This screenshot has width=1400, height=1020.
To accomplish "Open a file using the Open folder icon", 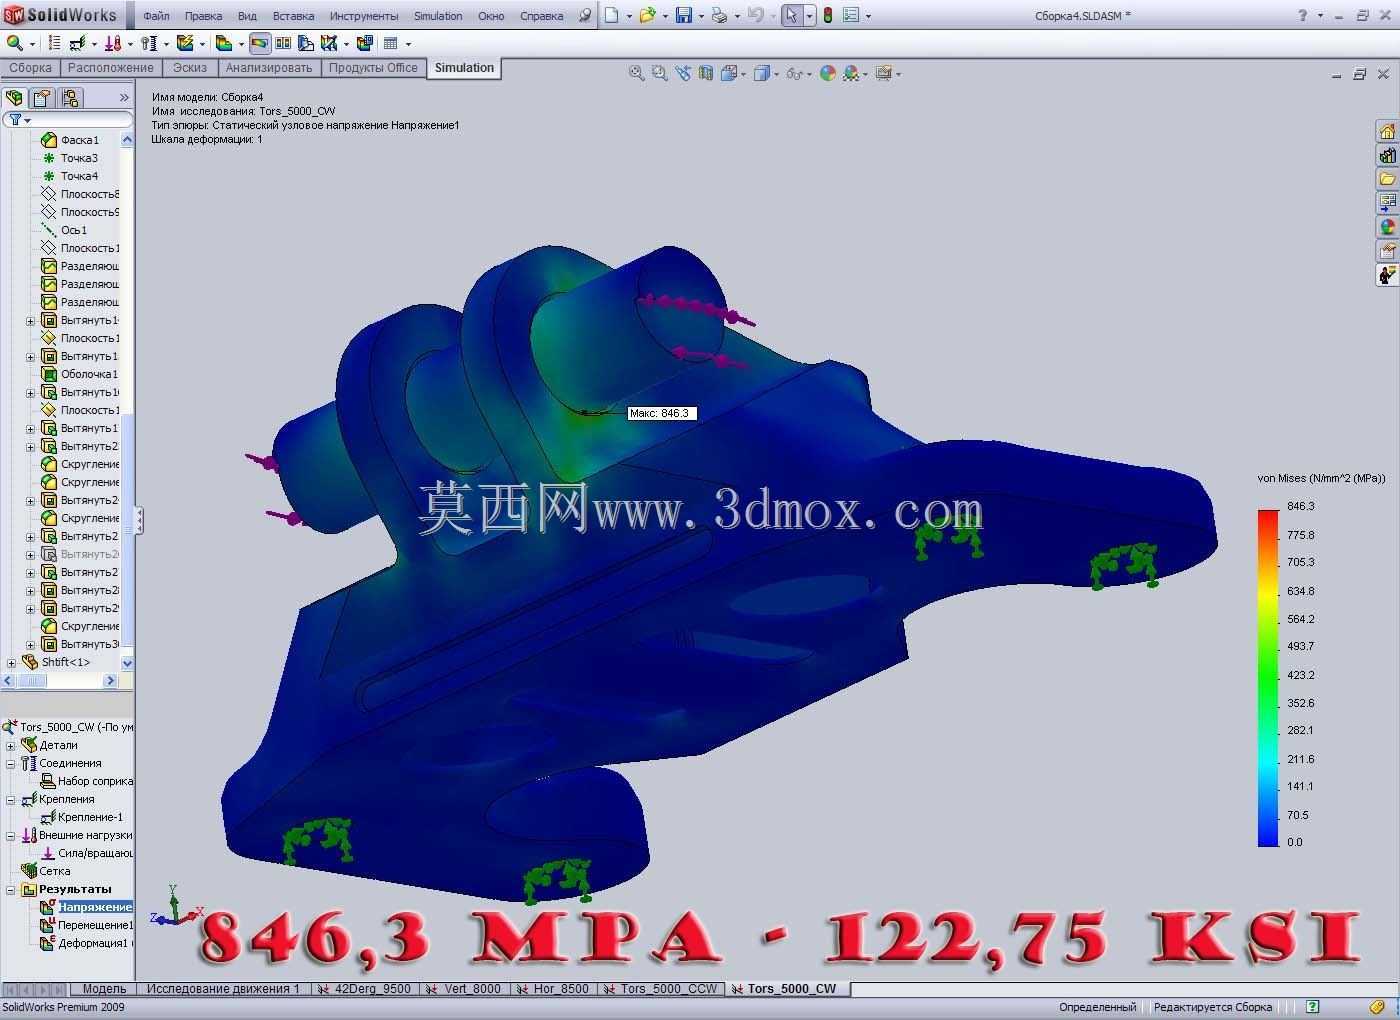I will 648,15.
